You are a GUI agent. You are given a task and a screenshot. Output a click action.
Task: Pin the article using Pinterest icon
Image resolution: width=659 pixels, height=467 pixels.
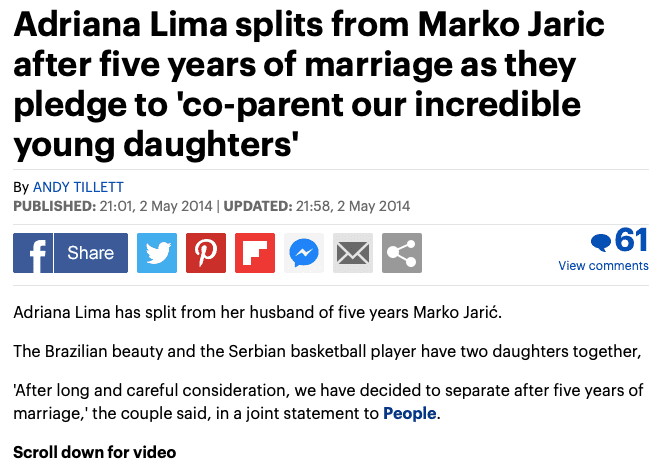pyautogui.click(x=206, y=253)
